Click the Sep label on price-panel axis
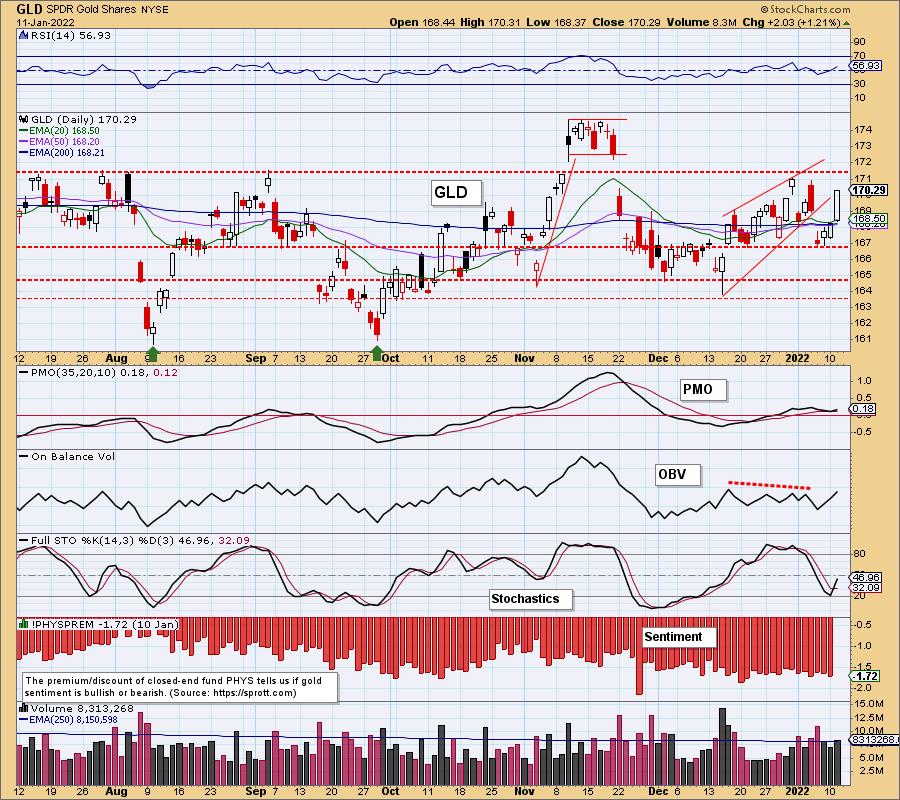Image resolution: width=900 pixels, height=800 pixels. point(256,358)
